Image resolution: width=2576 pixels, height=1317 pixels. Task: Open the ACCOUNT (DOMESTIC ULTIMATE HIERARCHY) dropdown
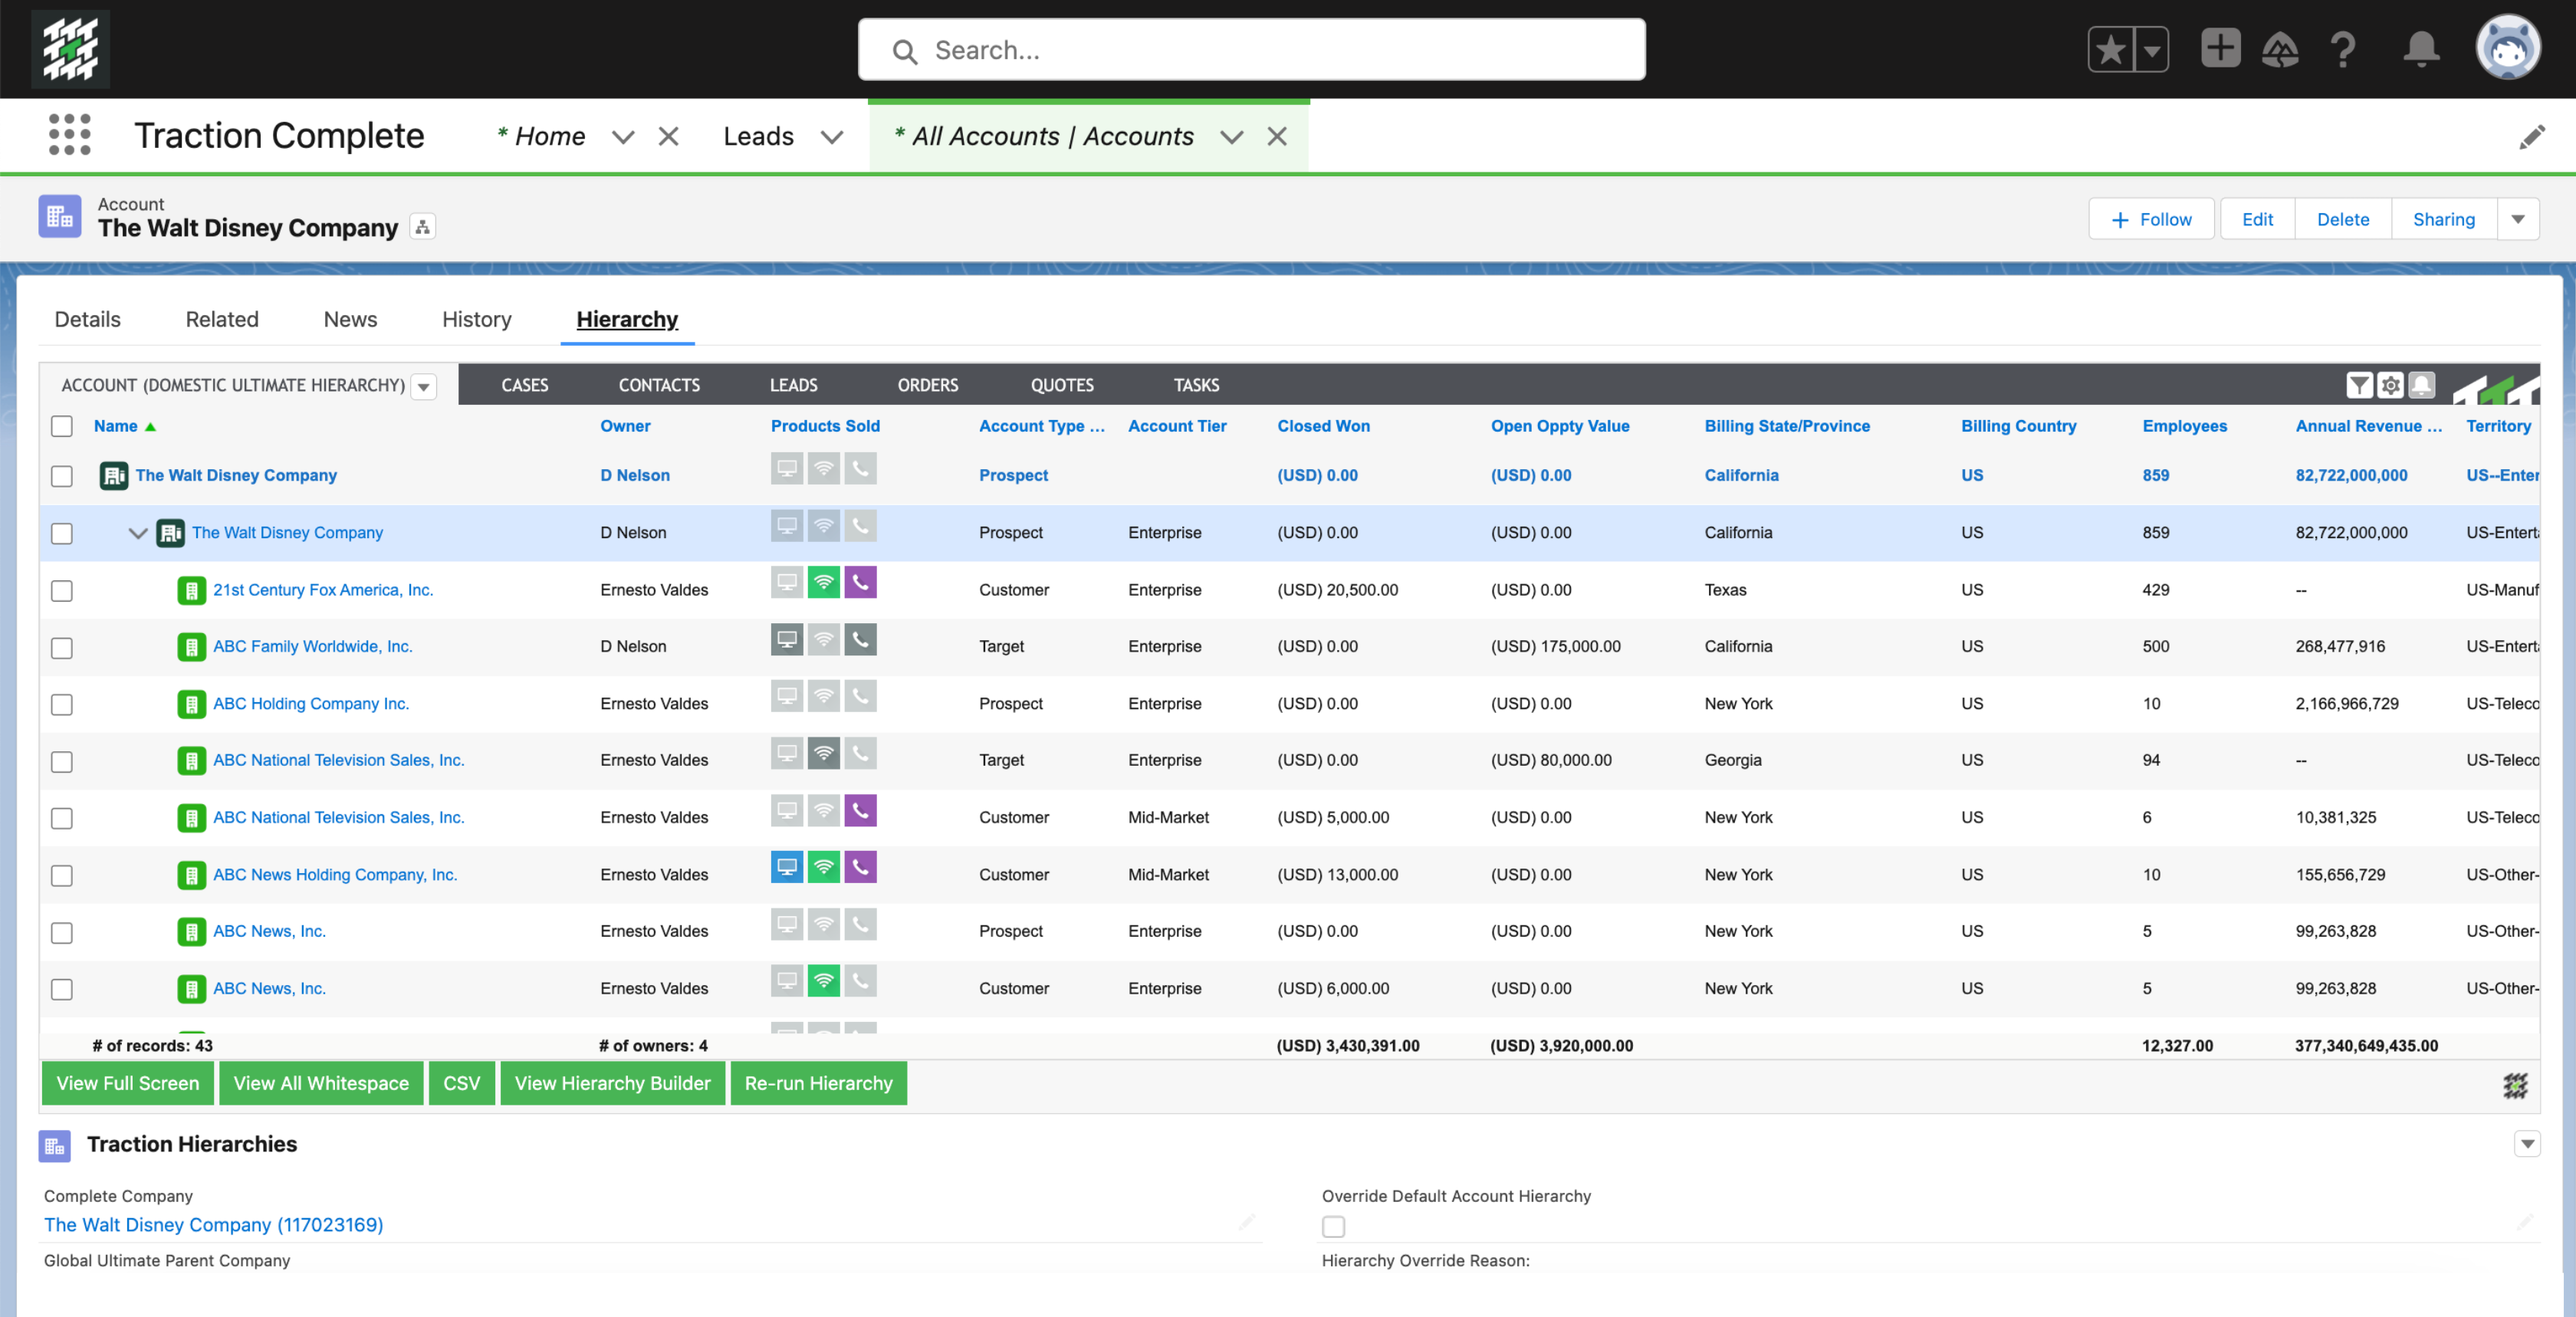point(424,386)
